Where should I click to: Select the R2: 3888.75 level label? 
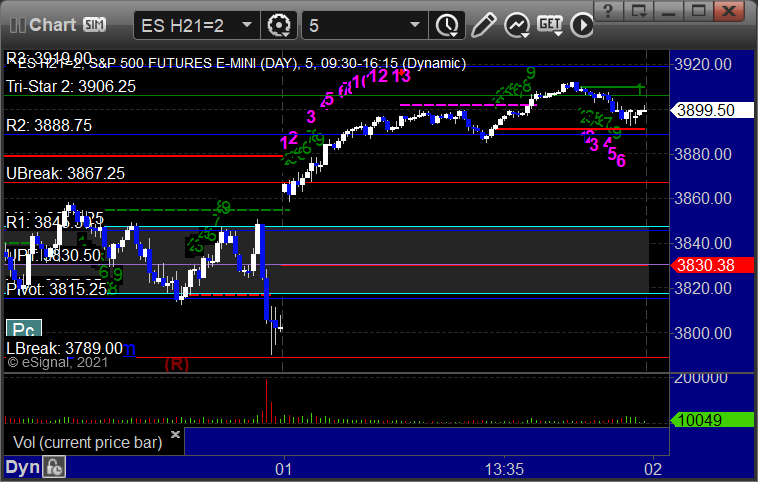tap(49, 125)
